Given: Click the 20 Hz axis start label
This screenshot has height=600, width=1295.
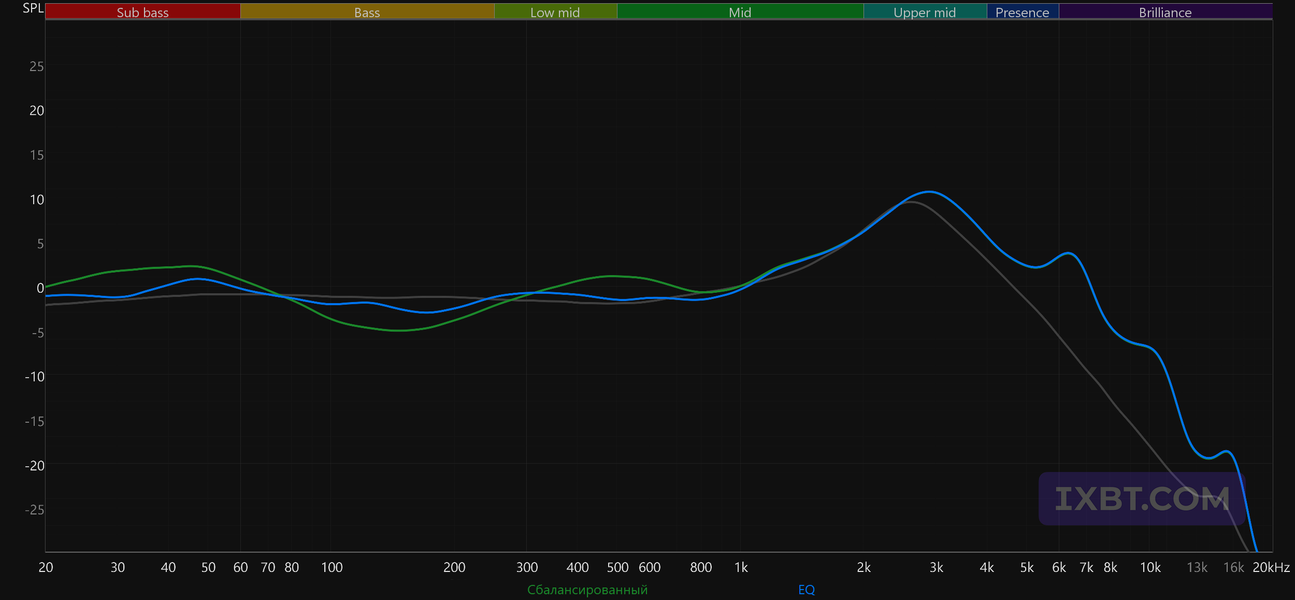Looking at the screenshot, I should pos(46,567).
